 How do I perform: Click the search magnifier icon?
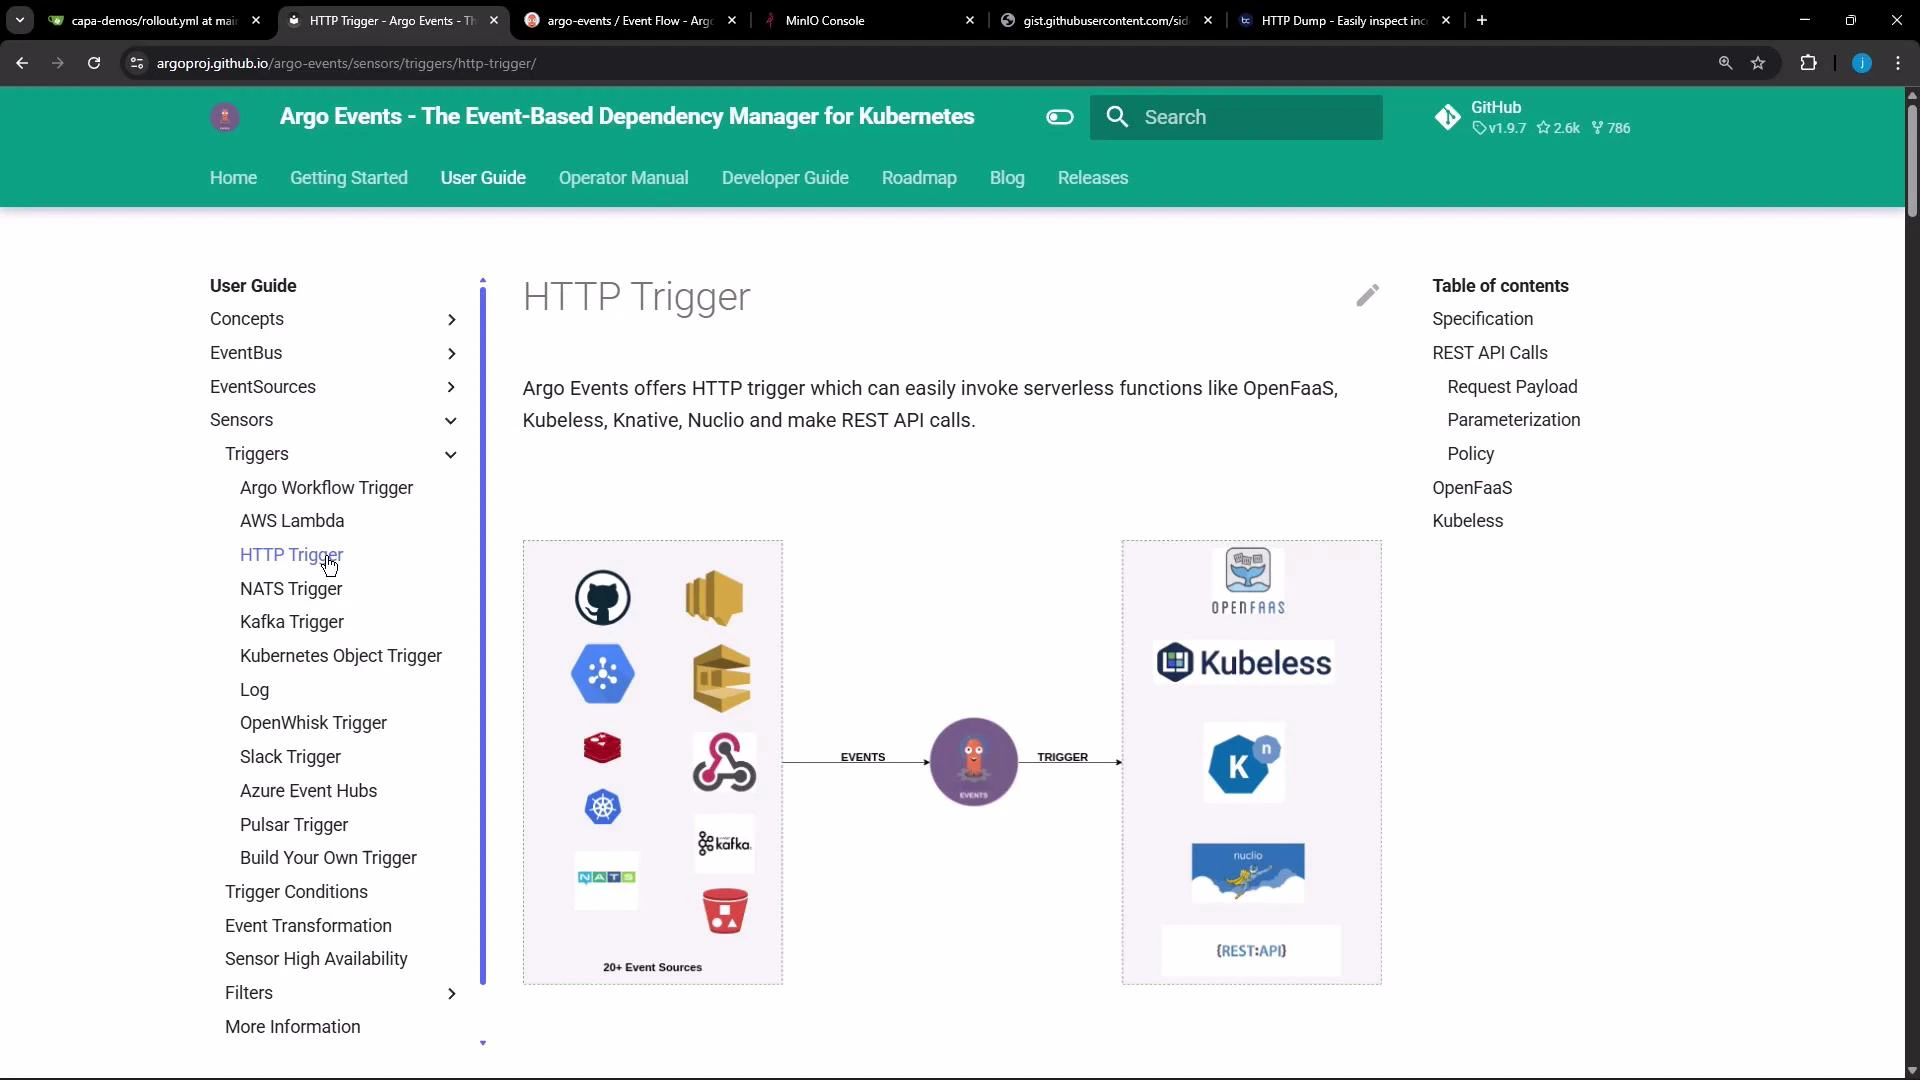1117,117
